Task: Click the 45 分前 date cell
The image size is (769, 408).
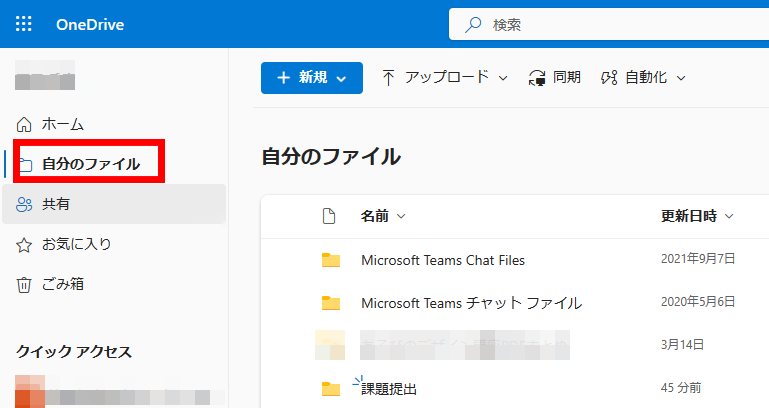Action: point(681,388)
